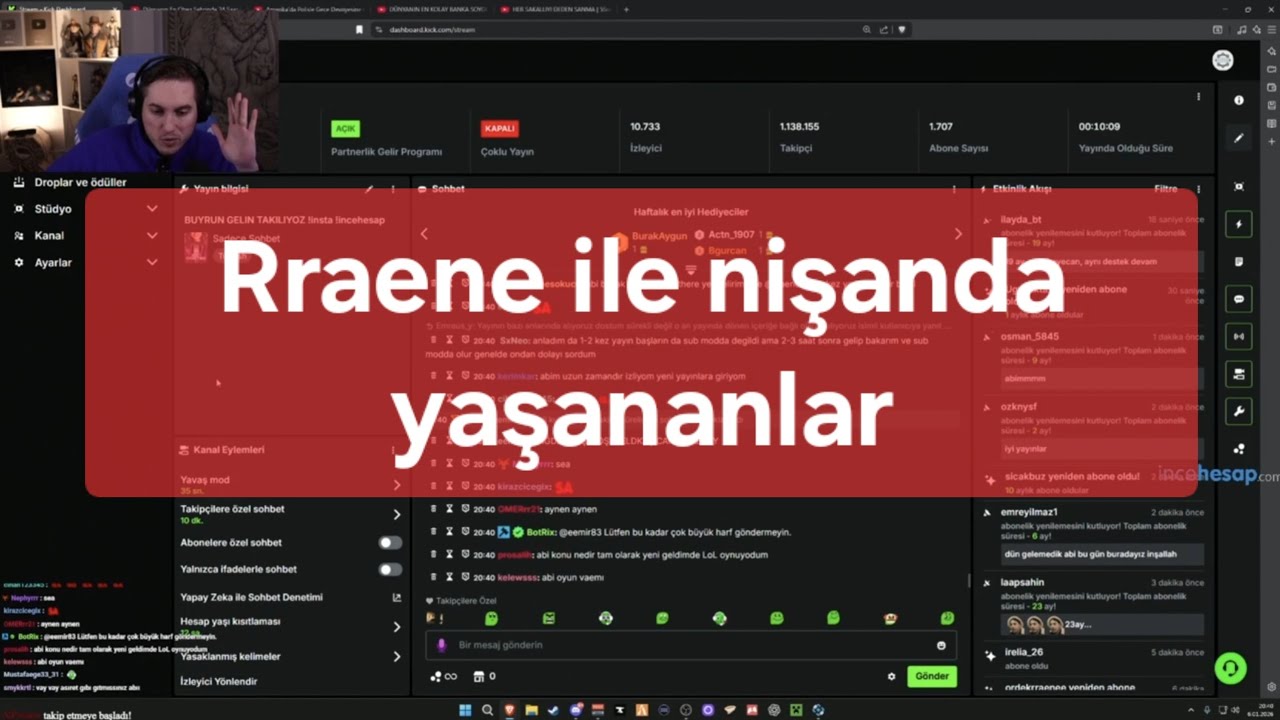Toggle Yalnızca ifadelerle sohbet switch
The width and height of the screenshot is (1280, 720).
[390, 569]
